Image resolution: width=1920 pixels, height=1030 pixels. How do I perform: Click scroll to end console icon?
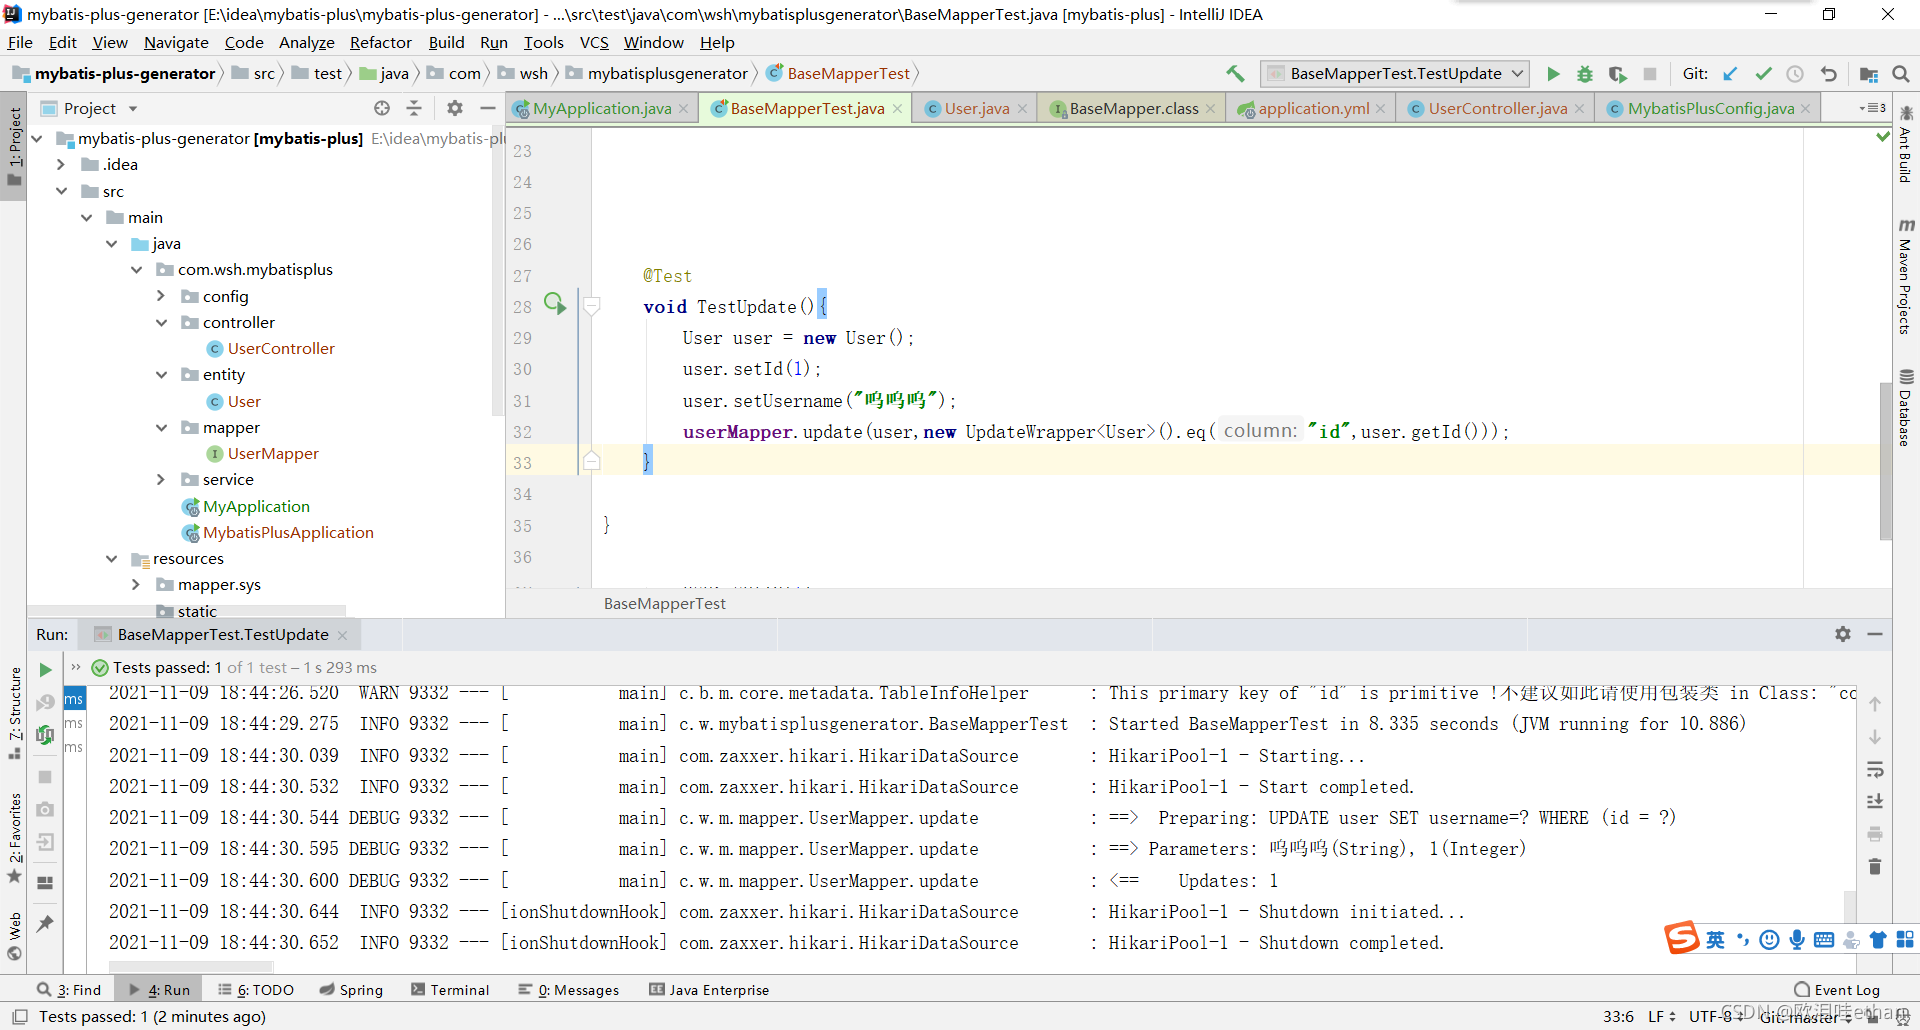pos(1875,801)
